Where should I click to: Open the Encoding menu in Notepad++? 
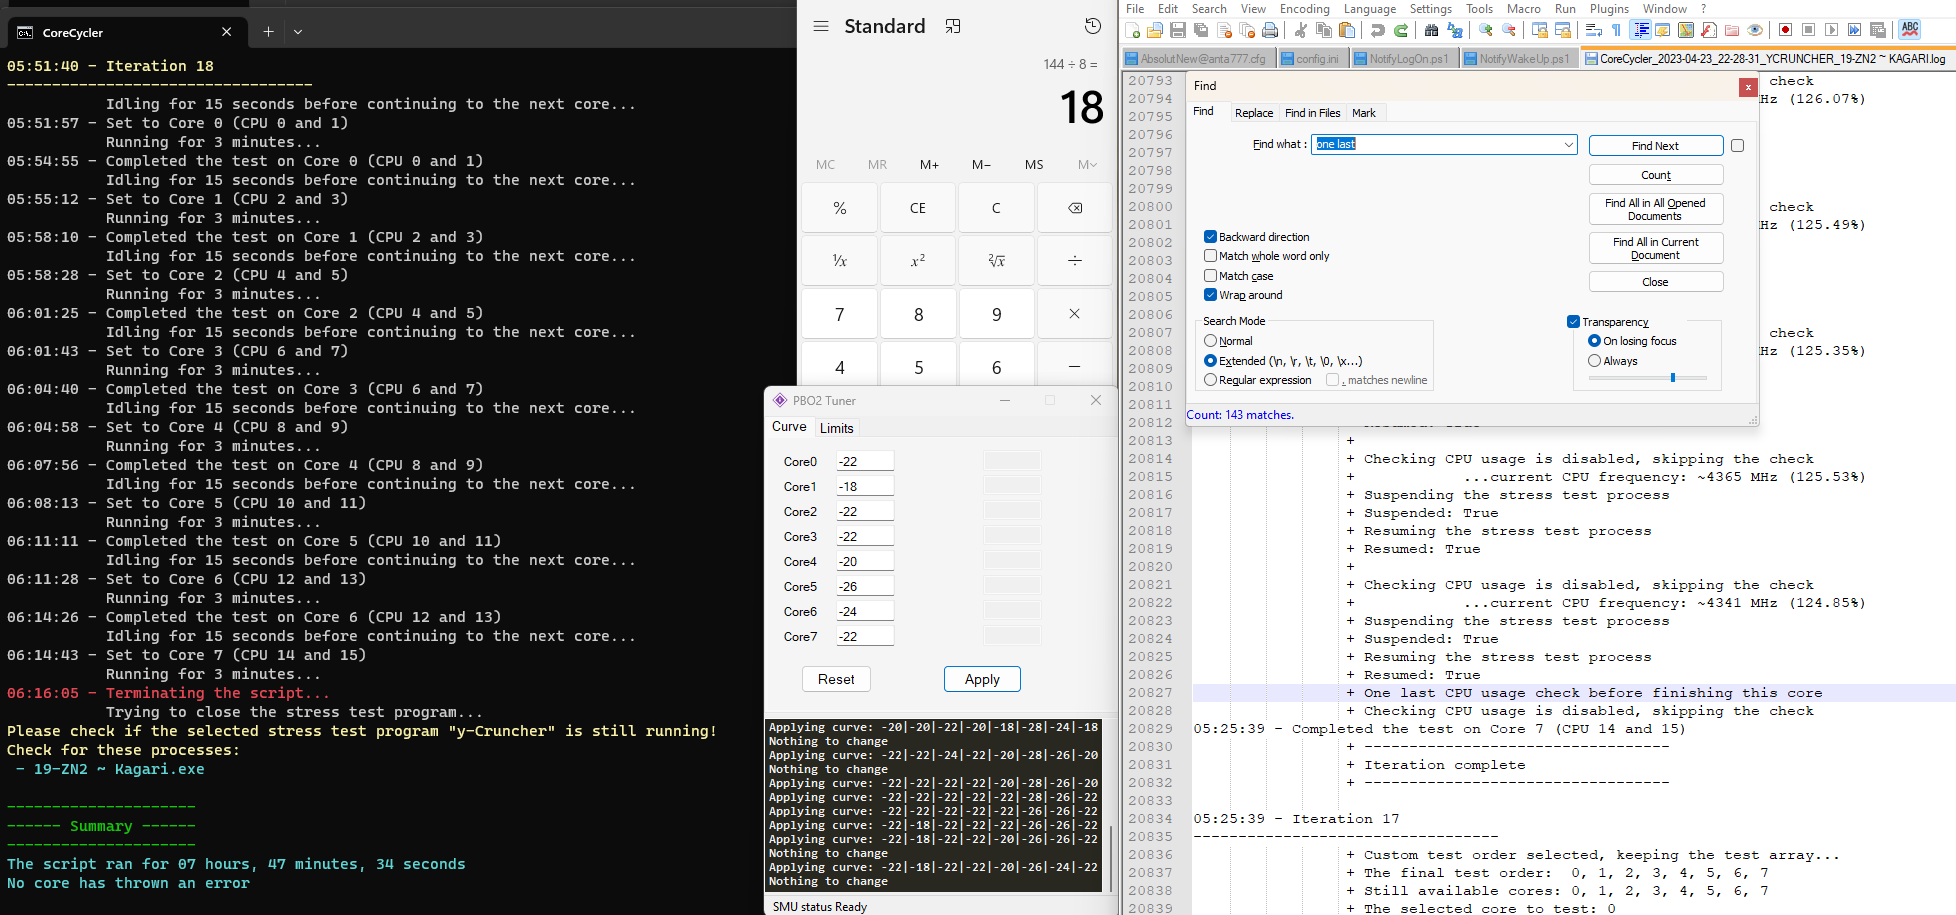tap(1305, 9)
